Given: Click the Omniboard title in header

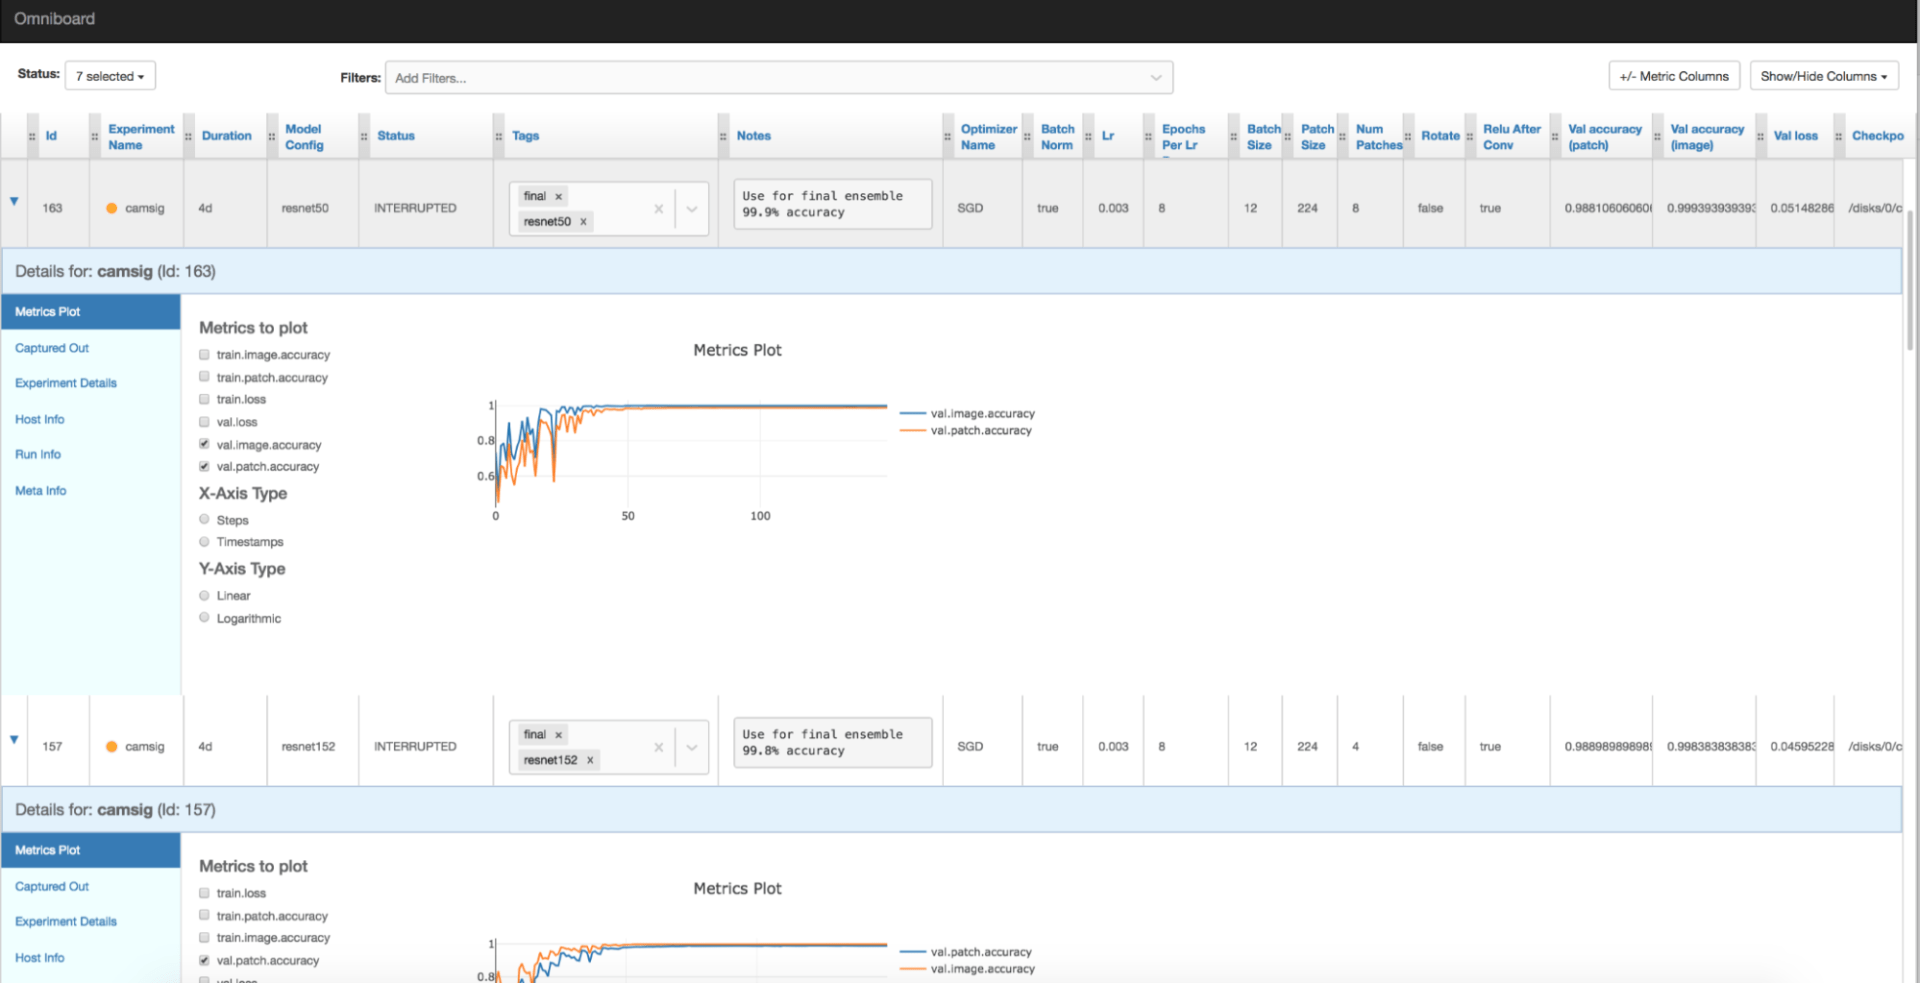Looking at the screenshot, I should tap(54, 19).
